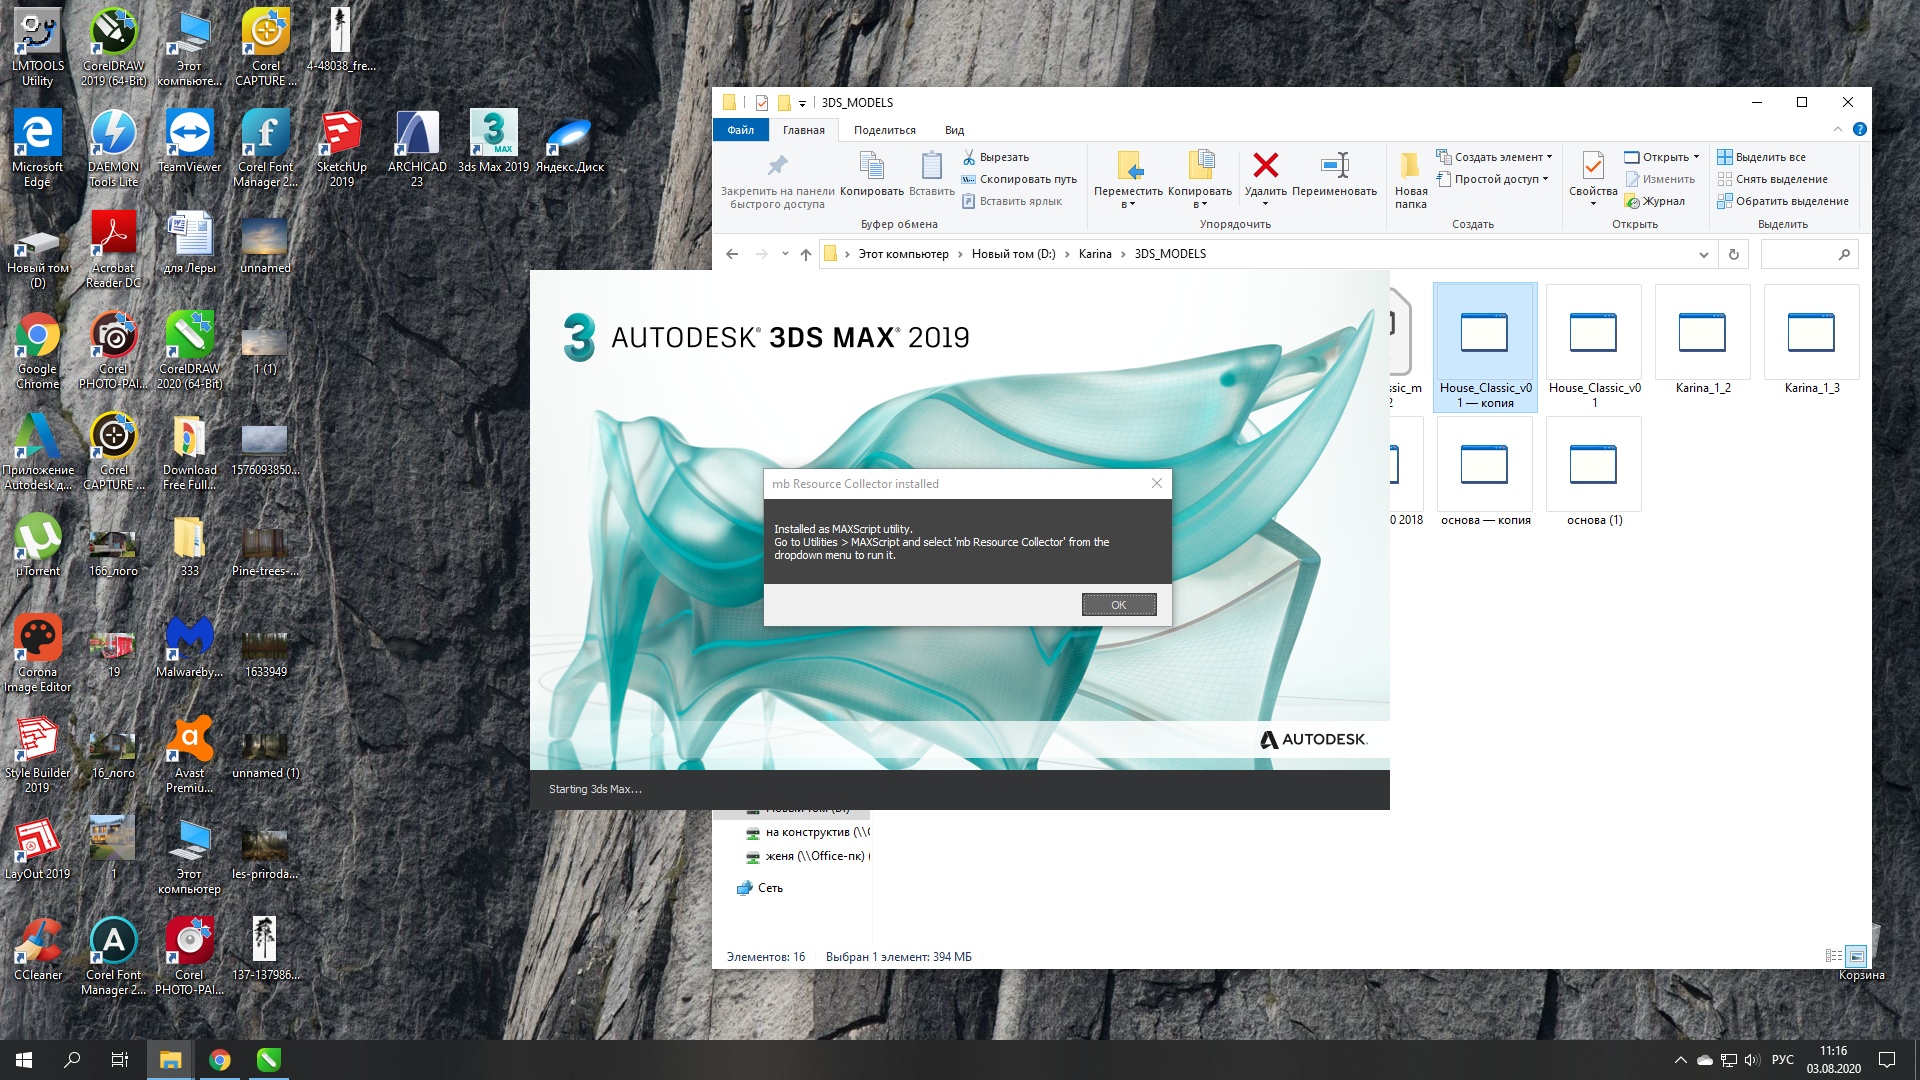Click the Network item in the navigation pane

769,888
